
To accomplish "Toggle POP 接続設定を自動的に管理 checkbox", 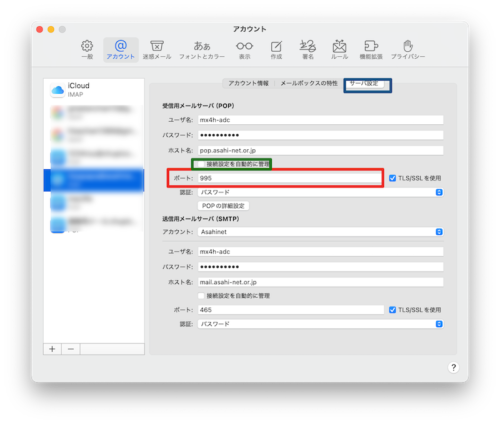I will coord(201,164).
